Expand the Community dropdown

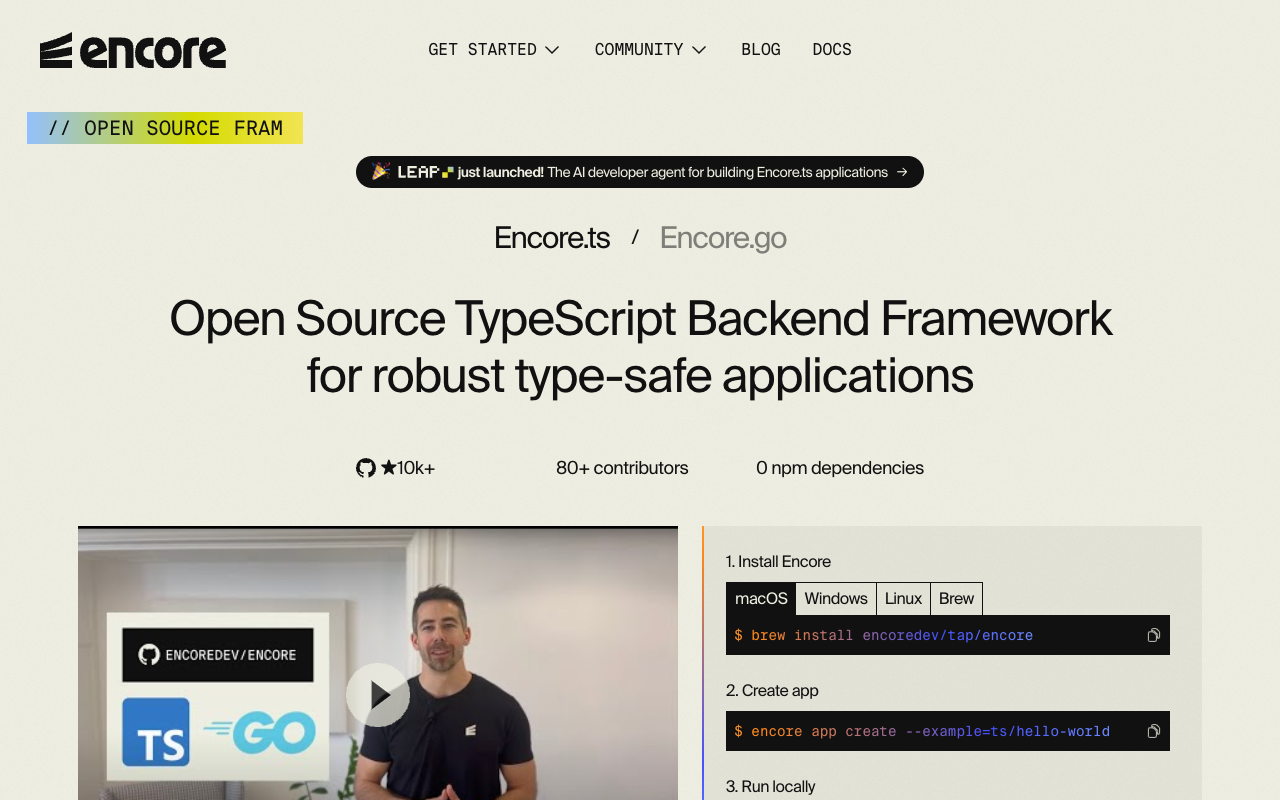(650, 50)
